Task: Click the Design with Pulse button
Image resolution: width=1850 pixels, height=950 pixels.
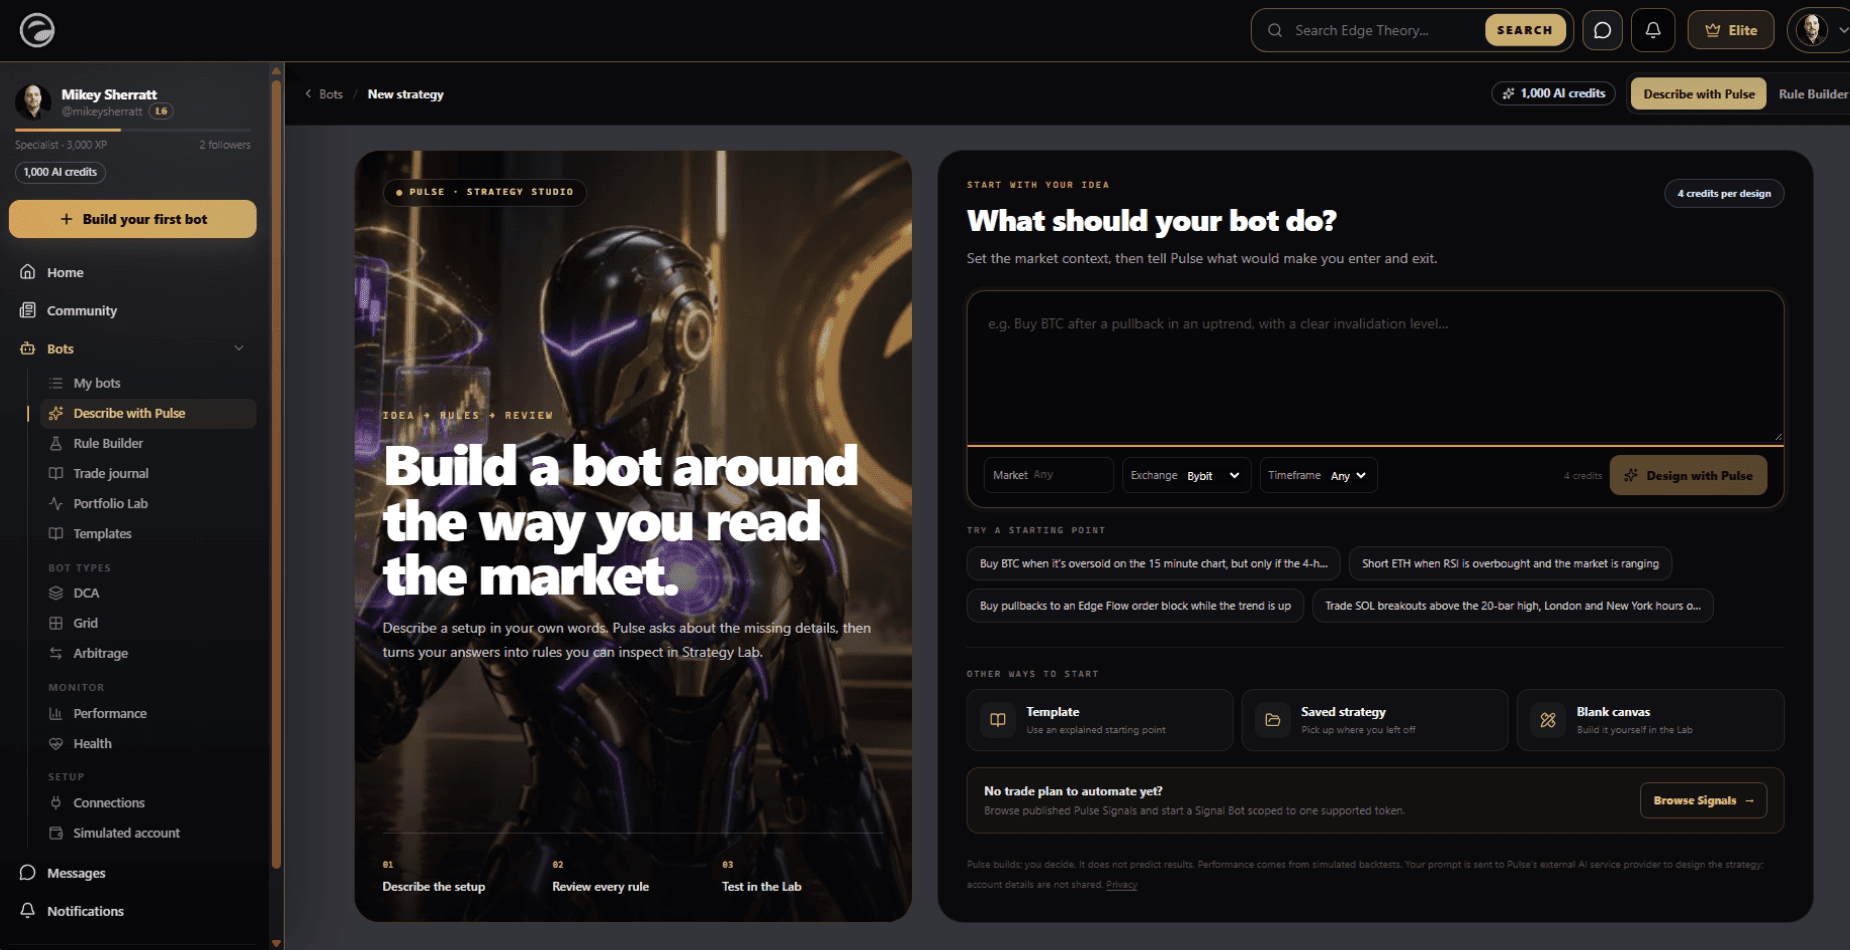Action: [1688, 475]
